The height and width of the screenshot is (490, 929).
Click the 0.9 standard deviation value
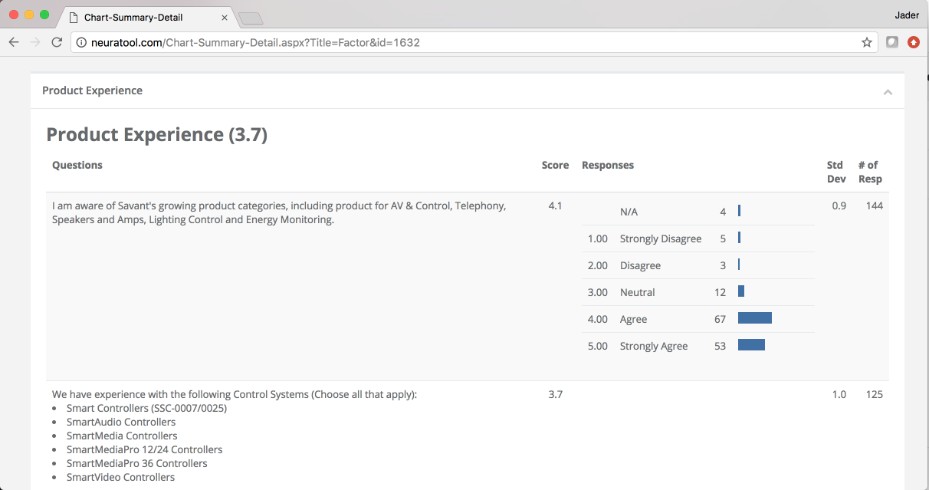click(x=839, y=206)
